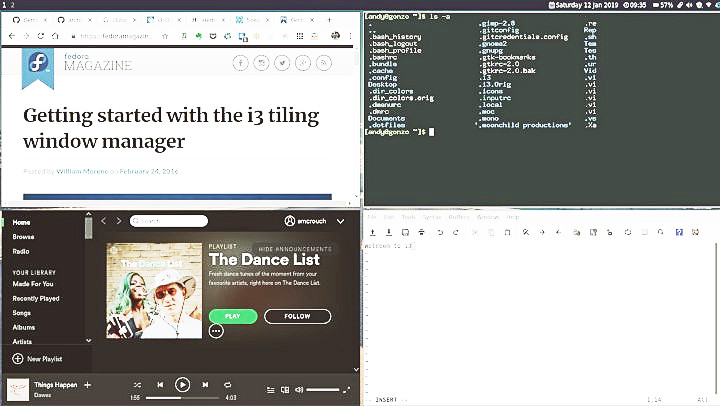
Task: Toggle shuffle in the Spotify player
Action: click(137, 384)
